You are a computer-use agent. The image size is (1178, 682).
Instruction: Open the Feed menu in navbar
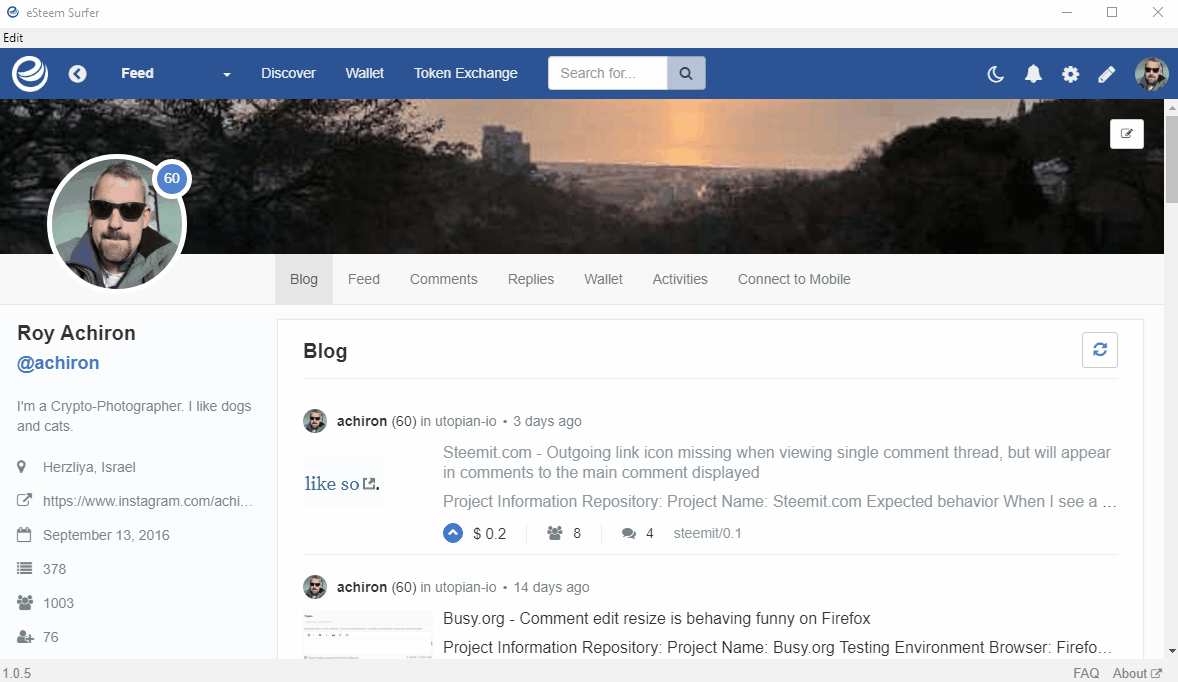click(x=137, y=74)
